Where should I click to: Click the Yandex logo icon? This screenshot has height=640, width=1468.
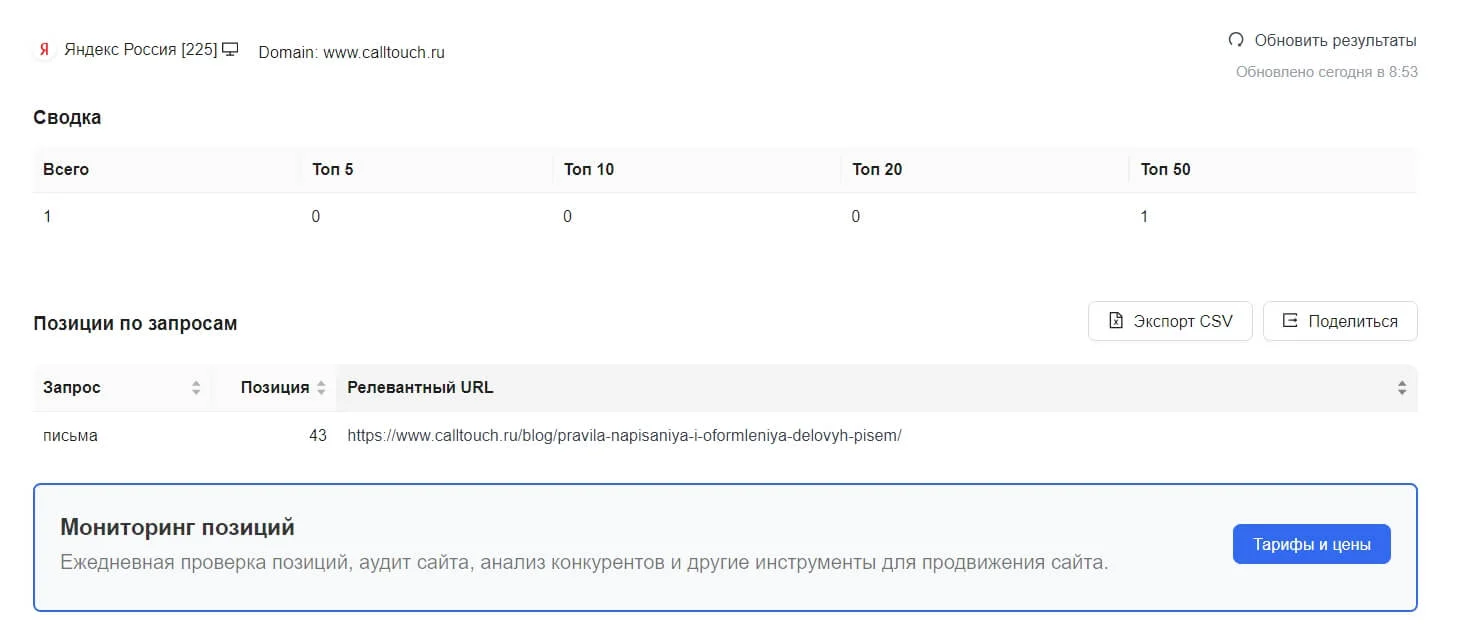[44, 50]
